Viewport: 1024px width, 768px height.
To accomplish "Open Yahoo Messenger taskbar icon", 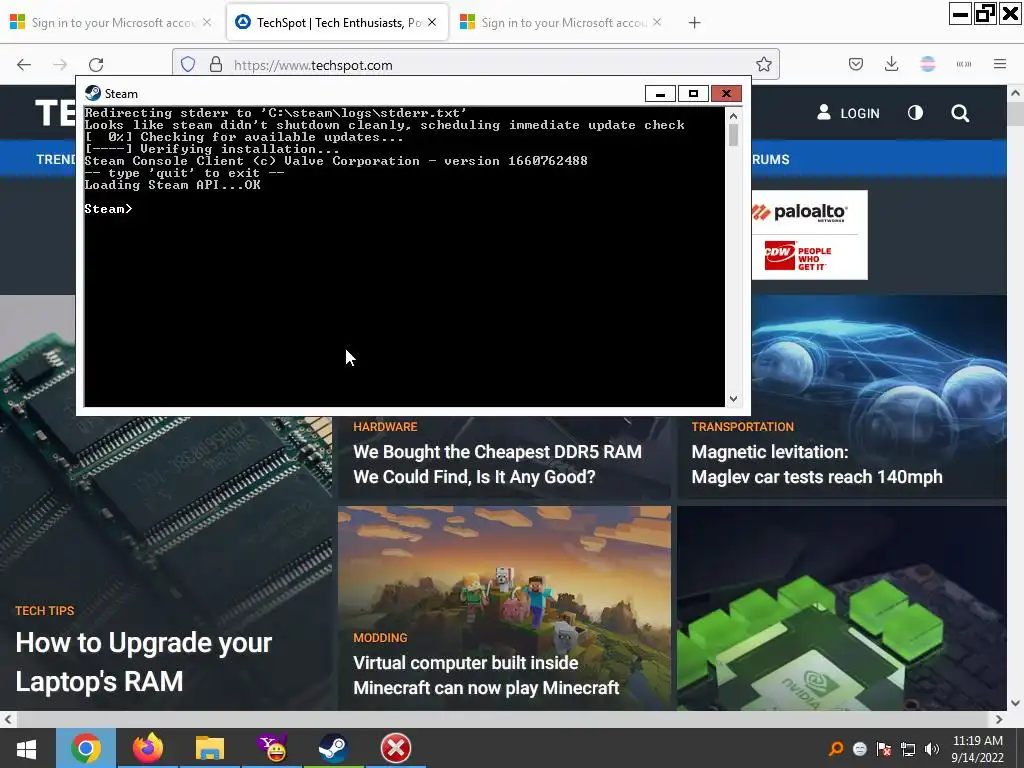I will tap(272, 748).
